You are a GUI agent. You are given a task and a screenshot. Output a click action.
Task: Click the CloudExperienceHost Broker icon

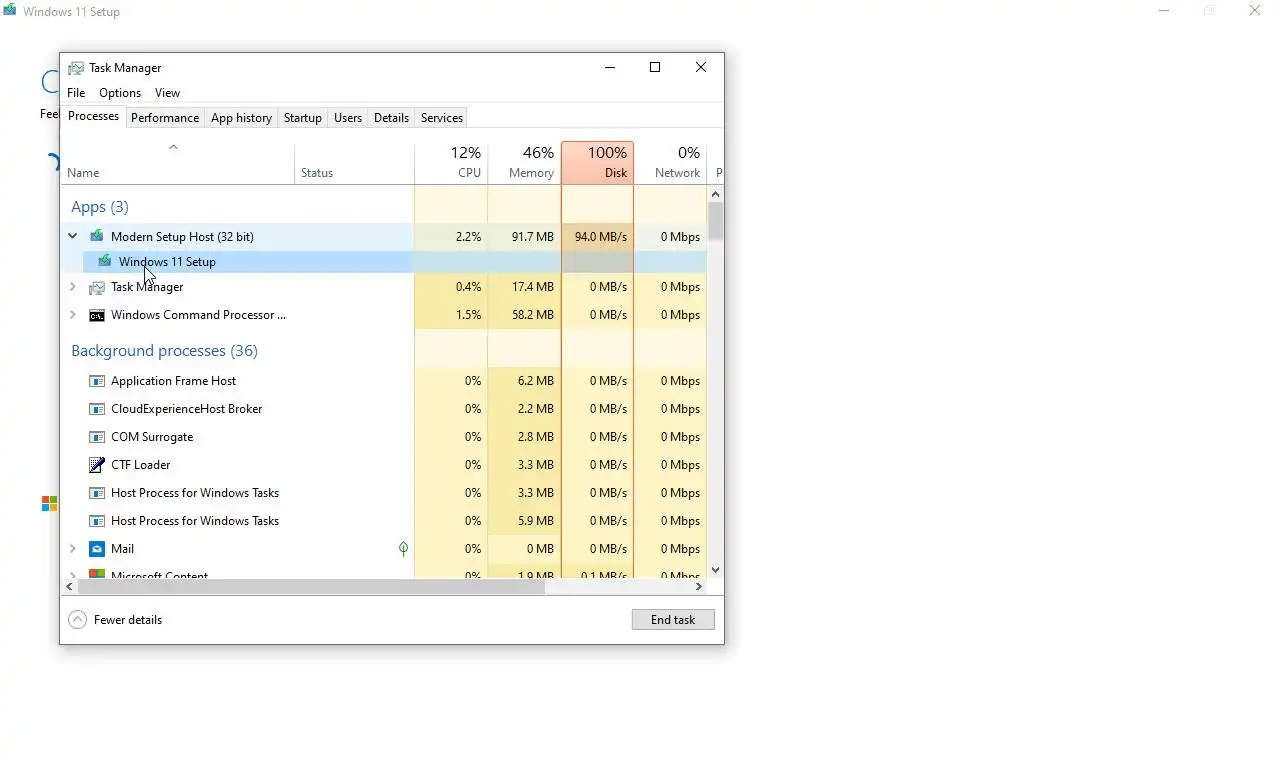click(x=97, y=409)
